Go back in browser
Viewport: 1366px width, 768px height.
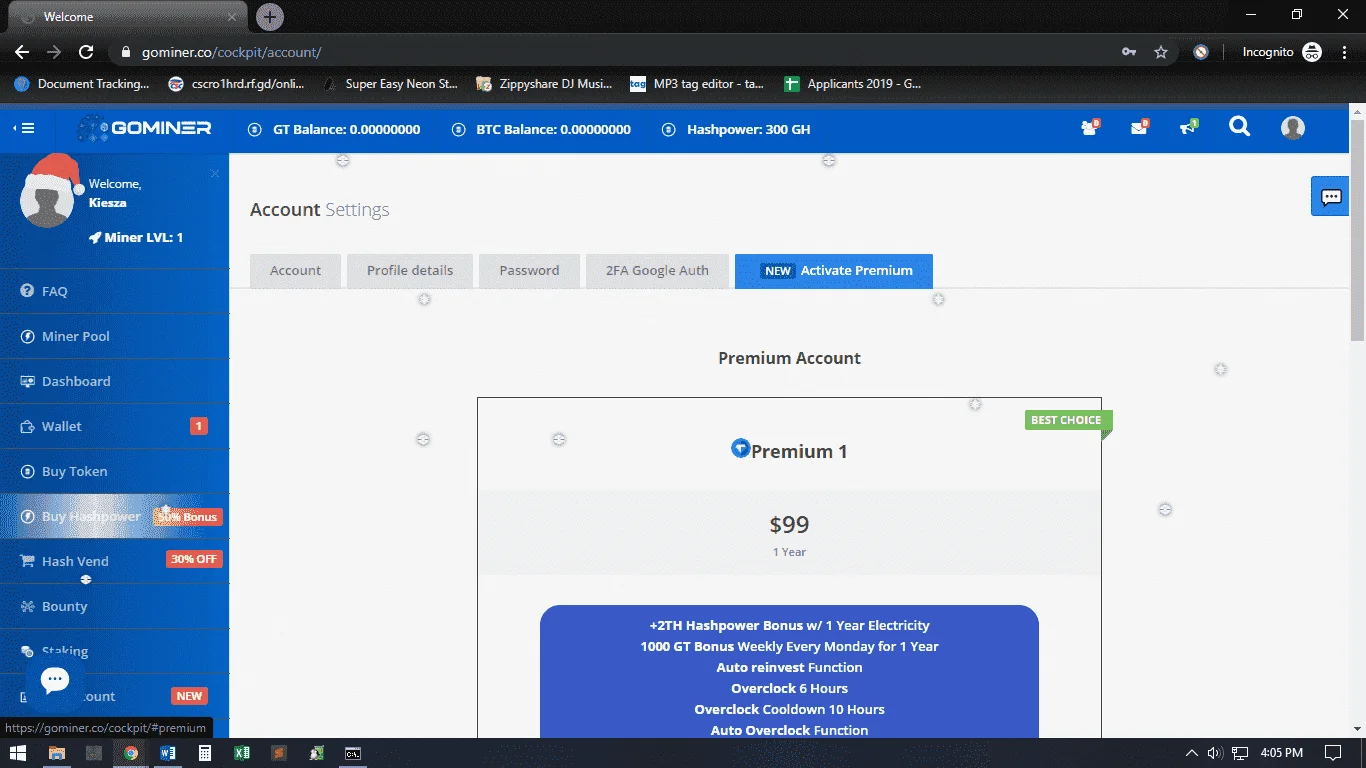(22, 52)
